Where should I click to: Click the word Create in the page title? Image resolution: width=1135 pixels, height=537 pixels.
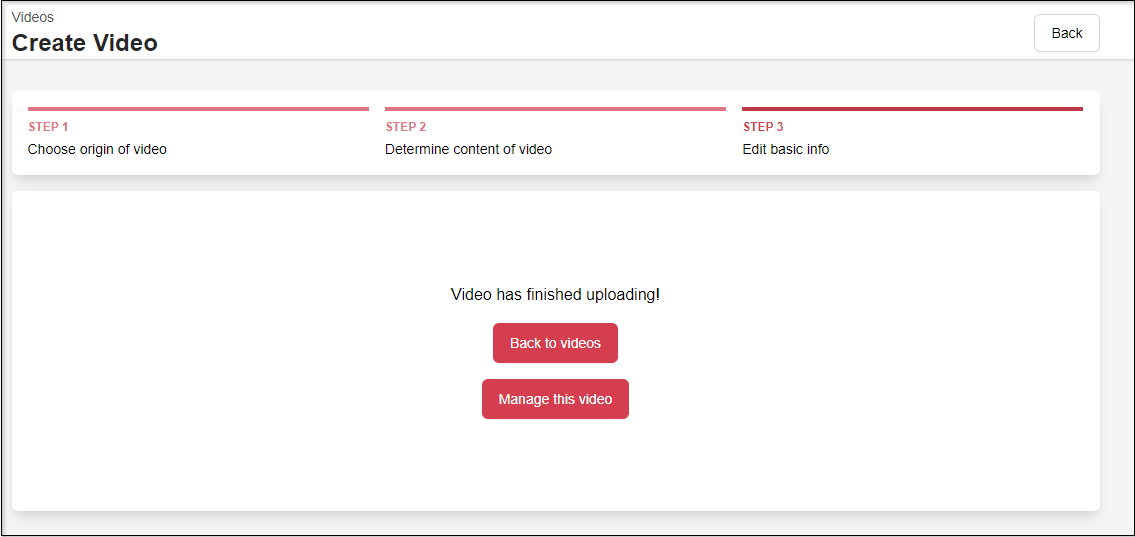click(x=49, y=43)
